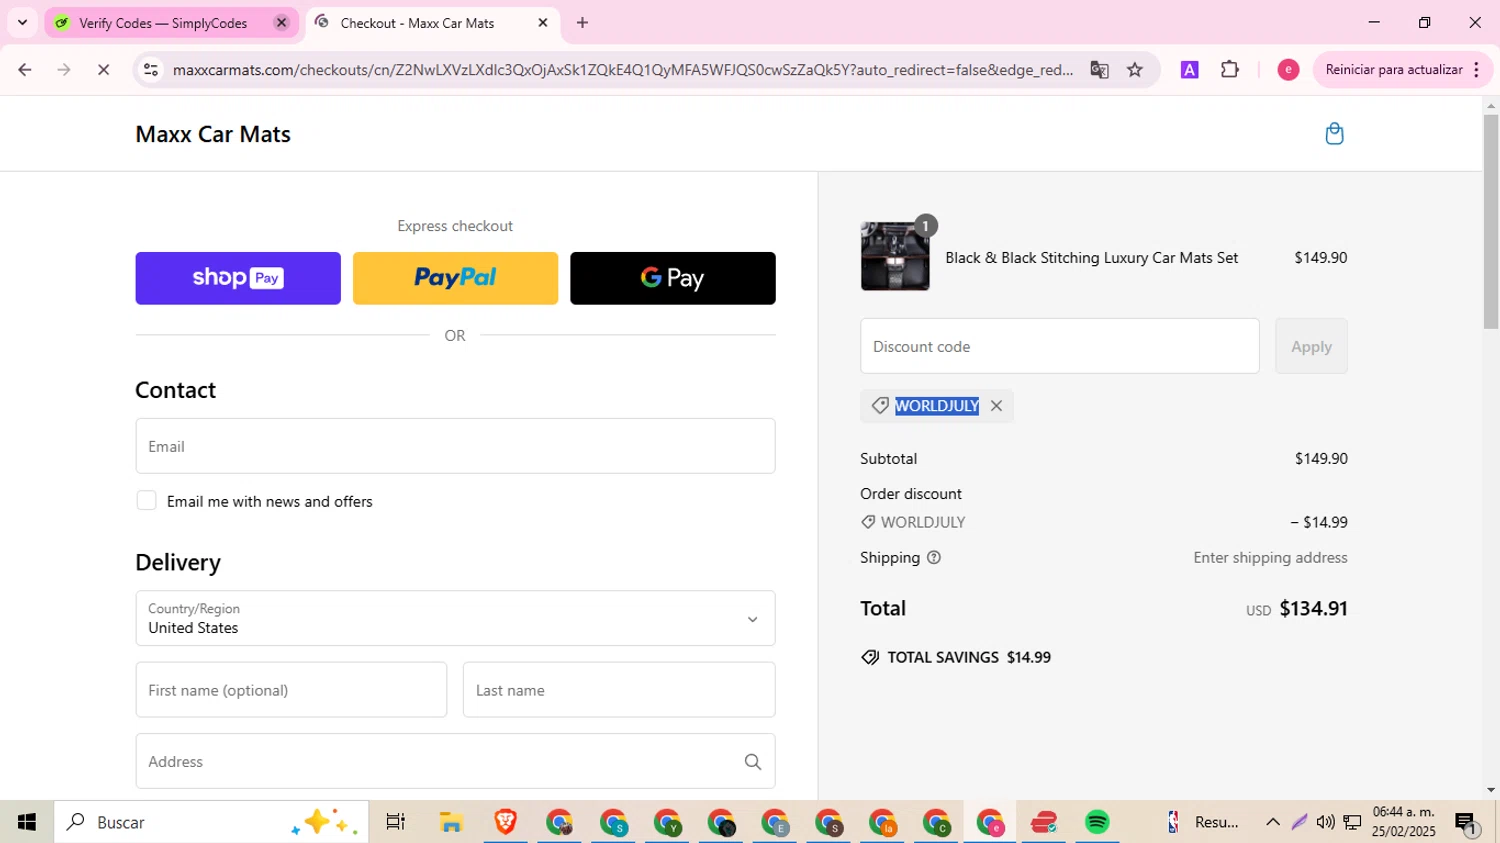
Task: Open the shopping bag cart icon
Action: coord(1334,134)
